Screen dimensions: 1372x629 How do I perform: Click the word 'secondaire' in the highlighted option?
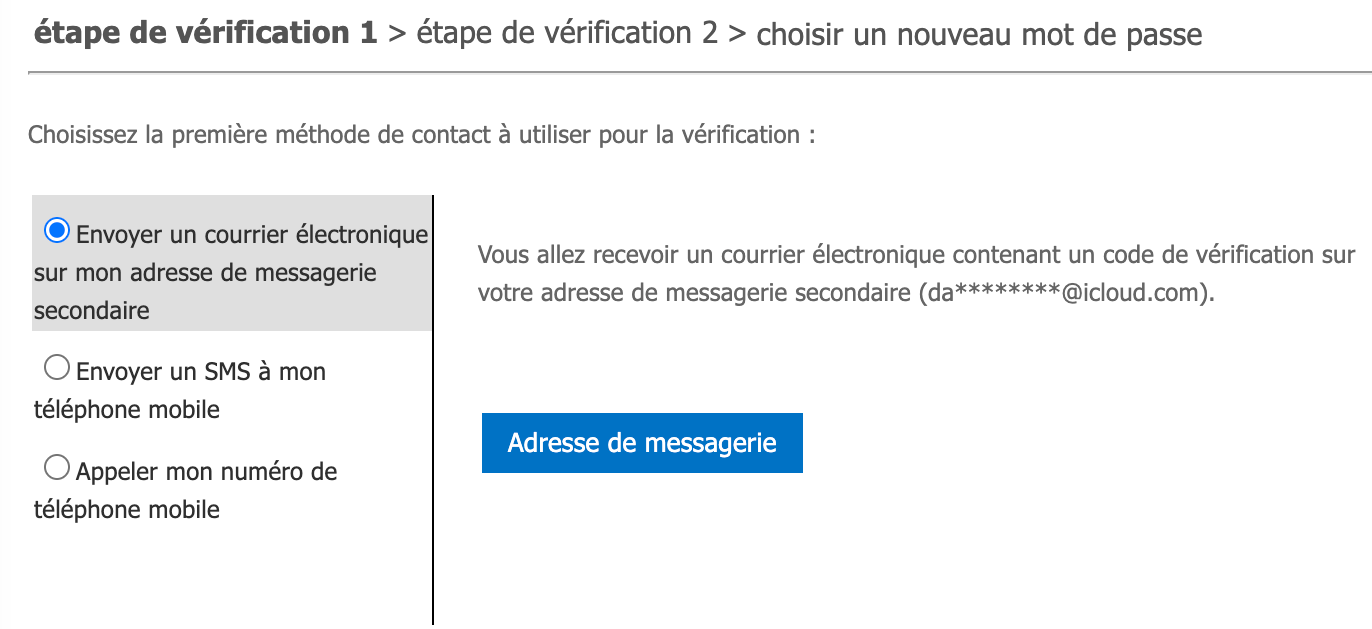[92, 311]
